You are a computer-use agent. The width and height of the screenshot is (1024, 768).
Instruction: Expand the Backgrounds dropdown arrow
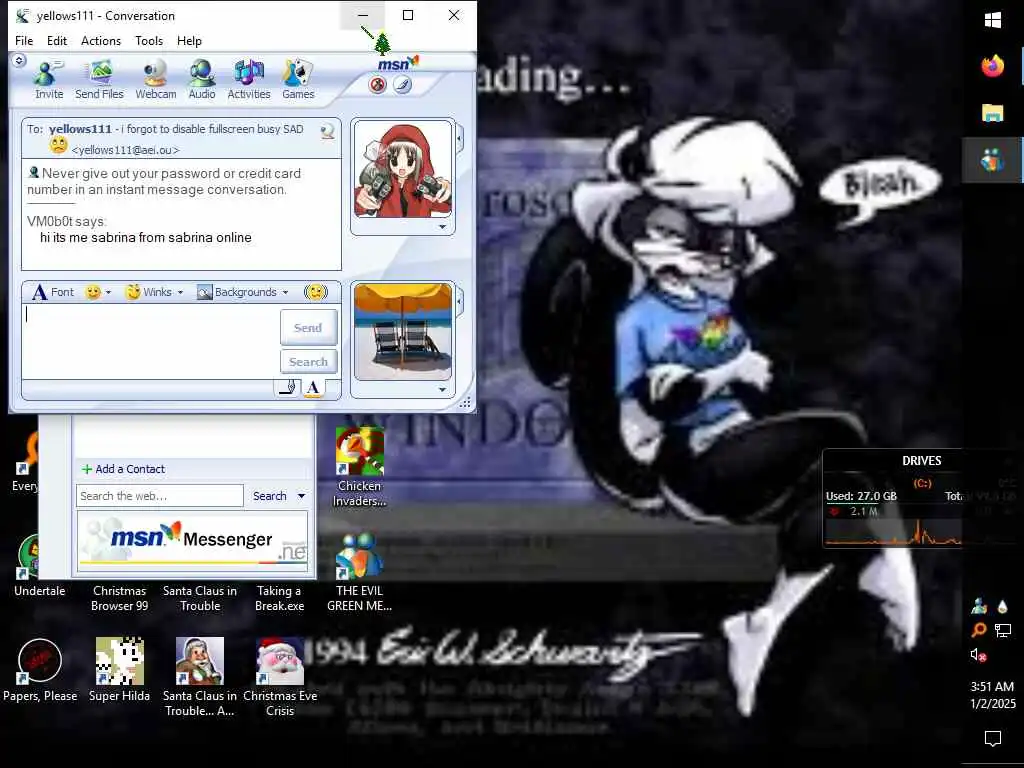click(285, 292)
